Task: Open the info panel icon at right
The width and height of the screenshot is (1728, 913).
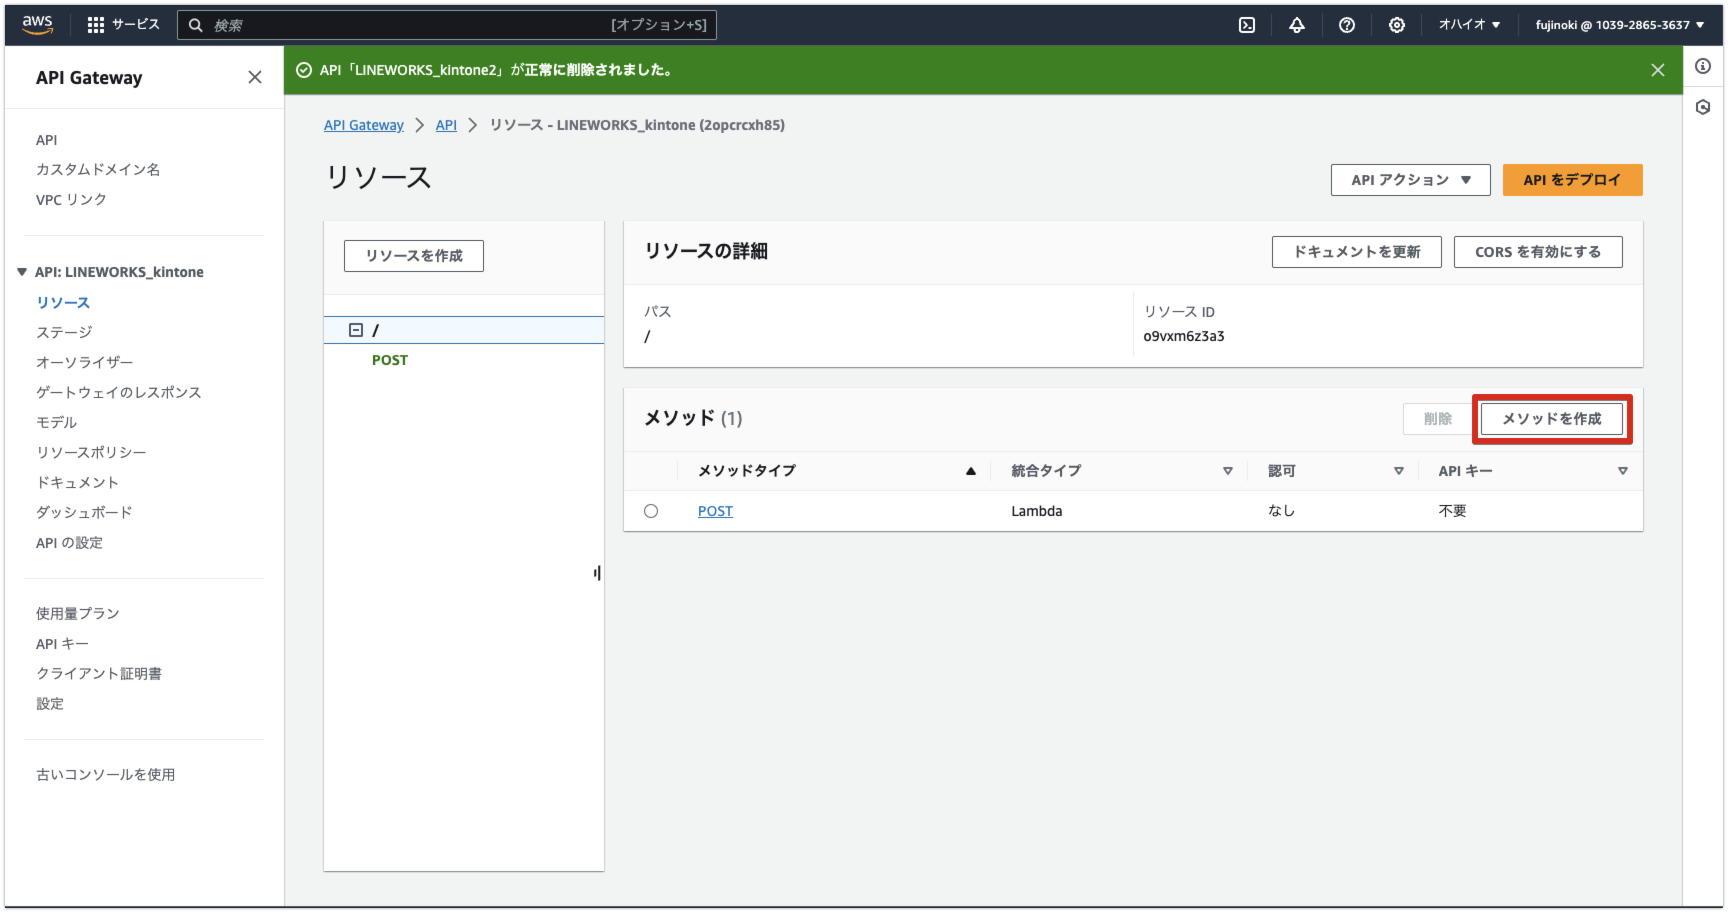Action: click(x=1703, y=66)
